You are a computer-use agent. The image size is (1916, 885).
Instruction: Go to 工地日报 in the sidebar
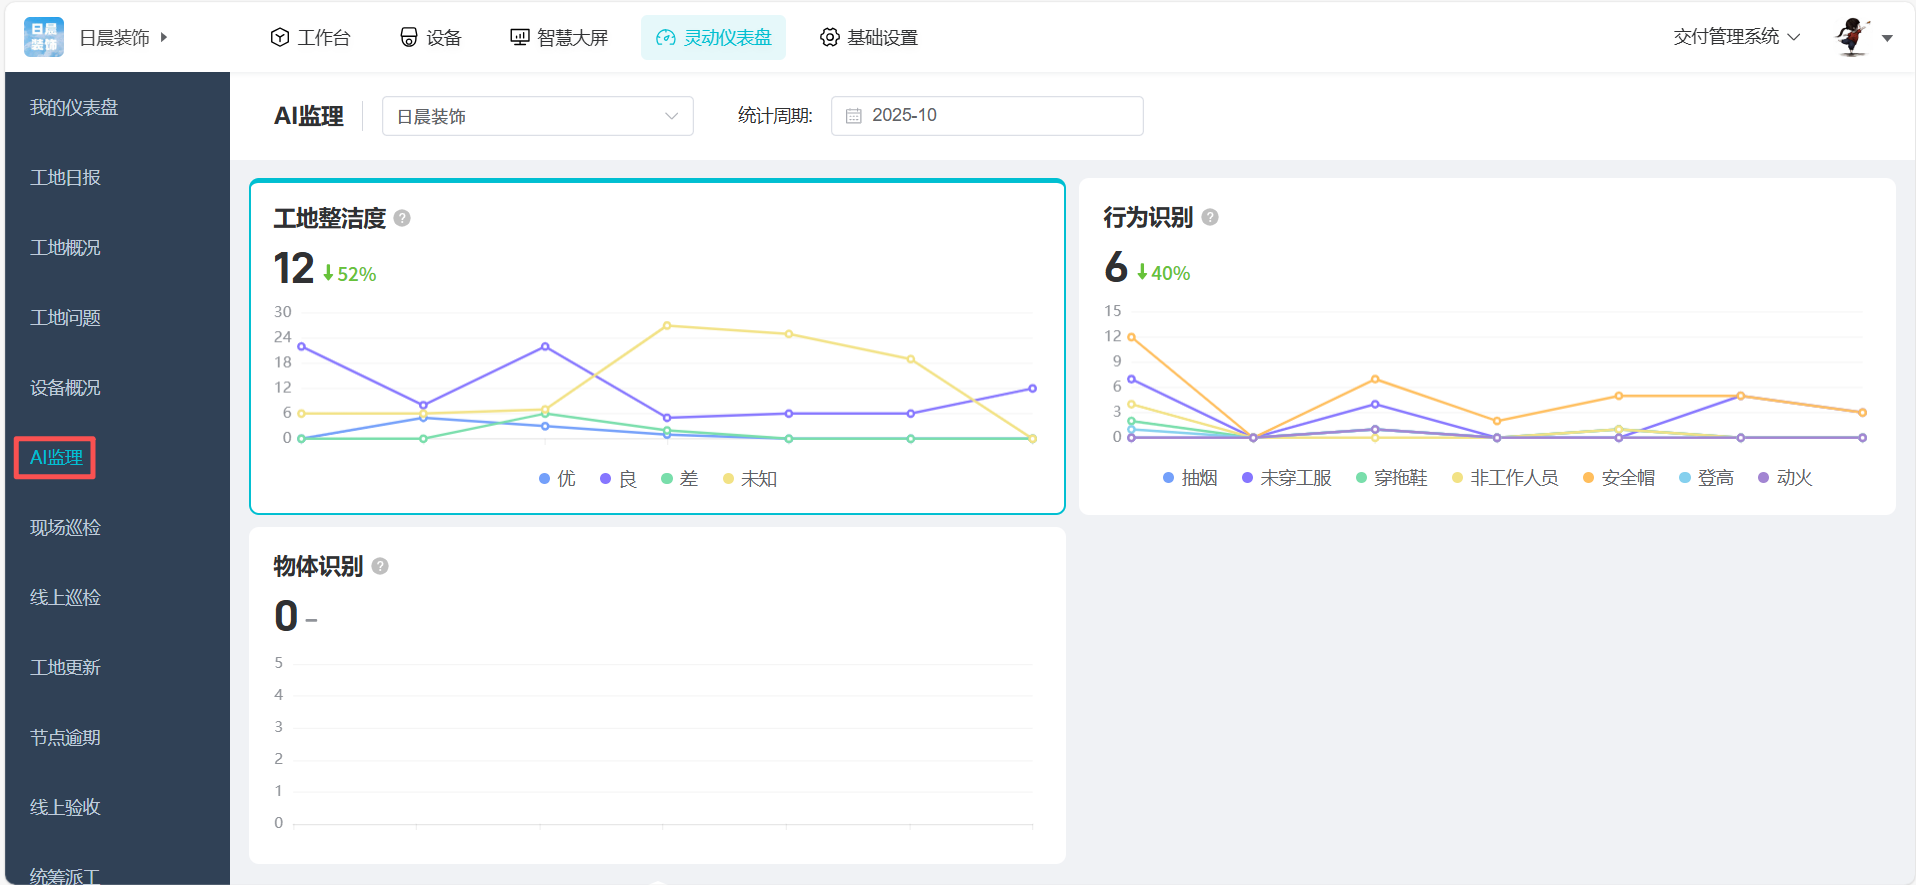pyautogui.click(x=66, y=177)
